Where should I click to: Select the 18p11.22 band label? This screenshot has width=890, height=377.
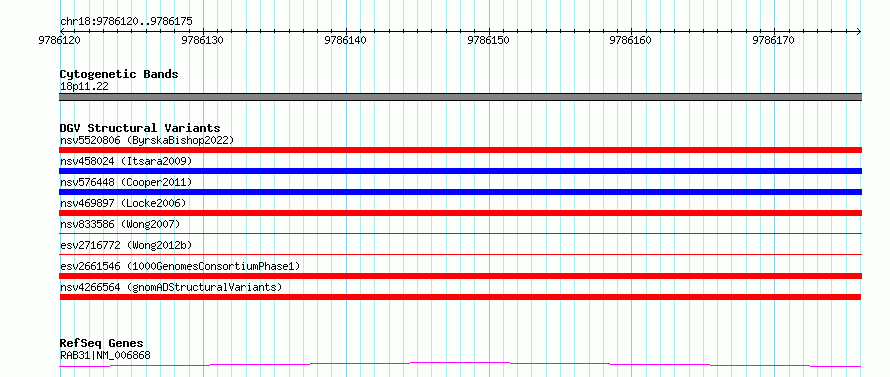click(x=84, y=87)
